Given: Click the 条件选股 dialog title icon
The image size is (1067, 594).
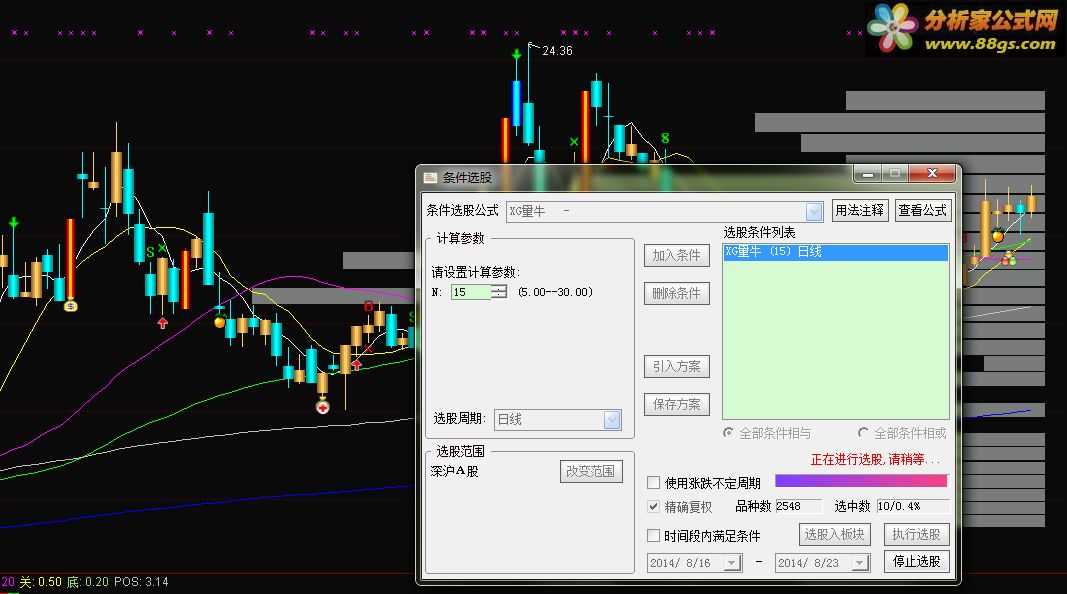Looking at the screenshot, I should click(430, 178).
